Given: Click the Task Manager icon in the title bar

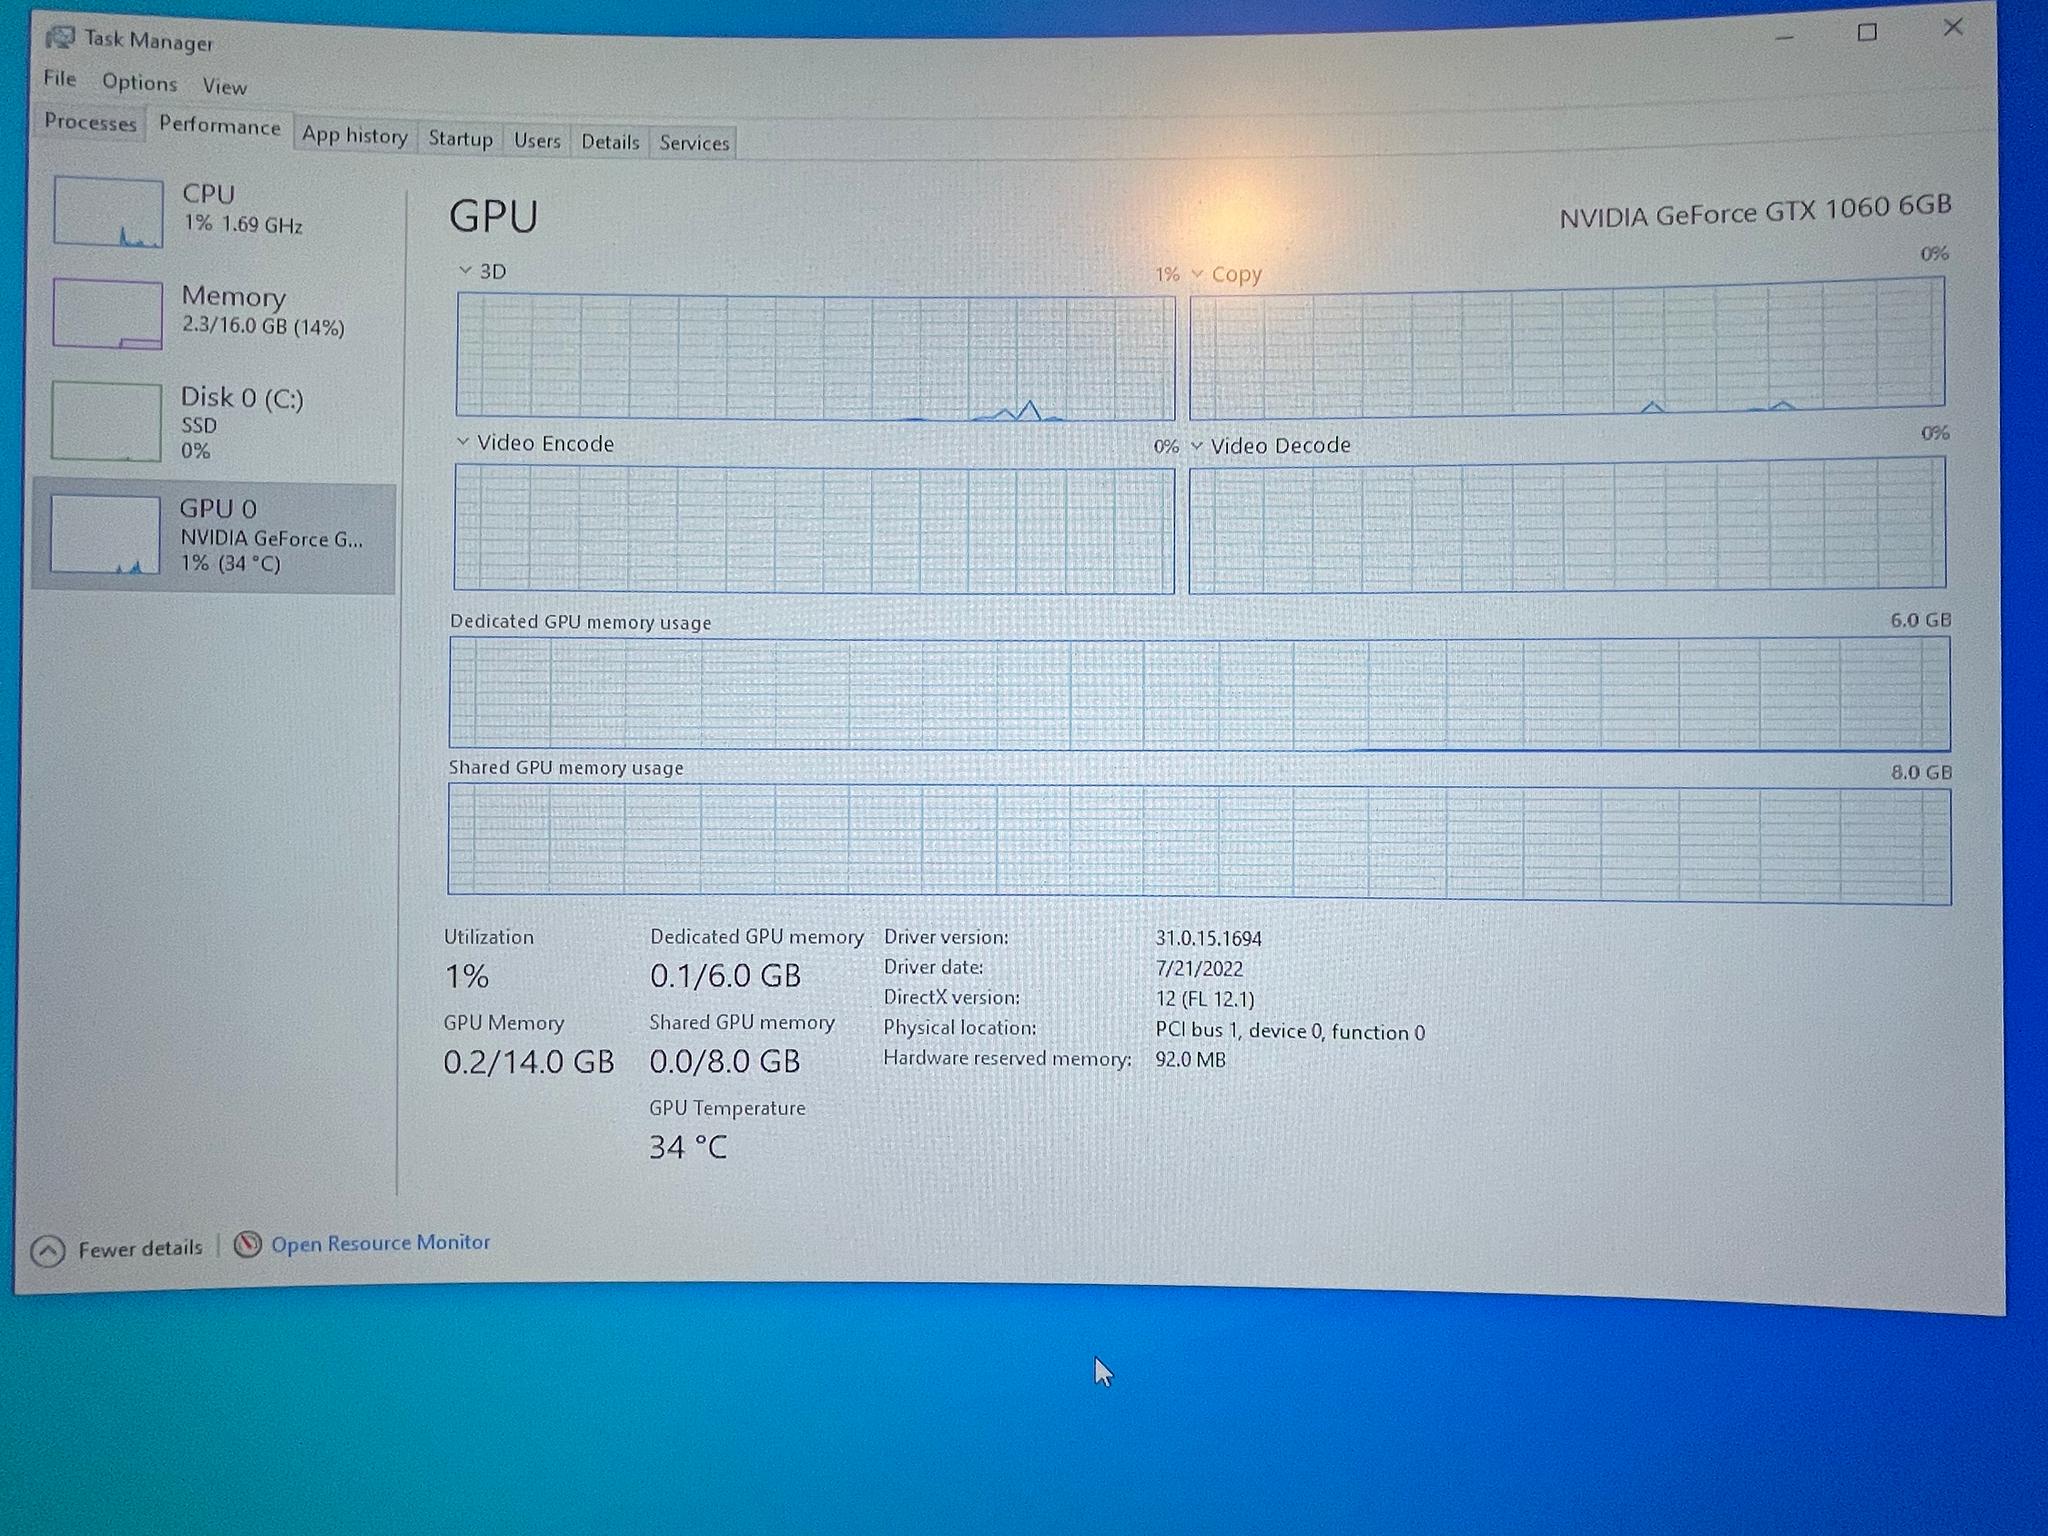Looking at the screenshot, I should click(62, 36).
